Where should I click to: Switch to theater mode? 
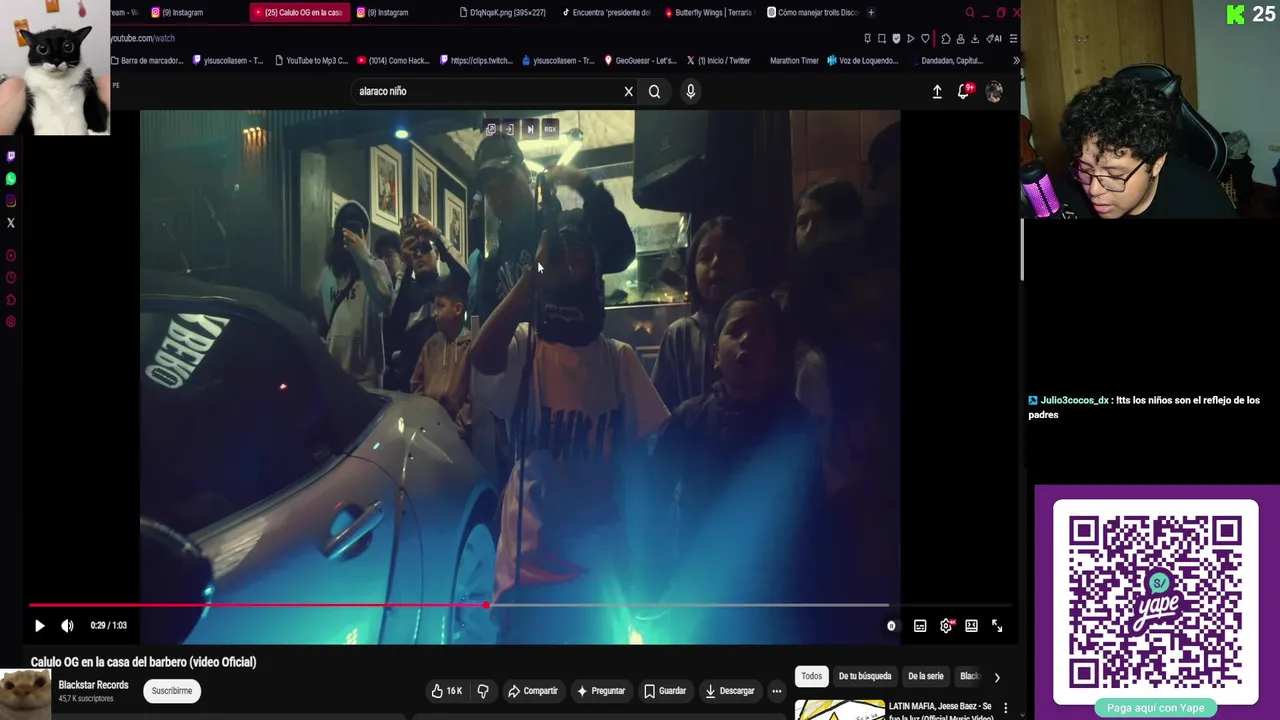click(x=971, y=626)
